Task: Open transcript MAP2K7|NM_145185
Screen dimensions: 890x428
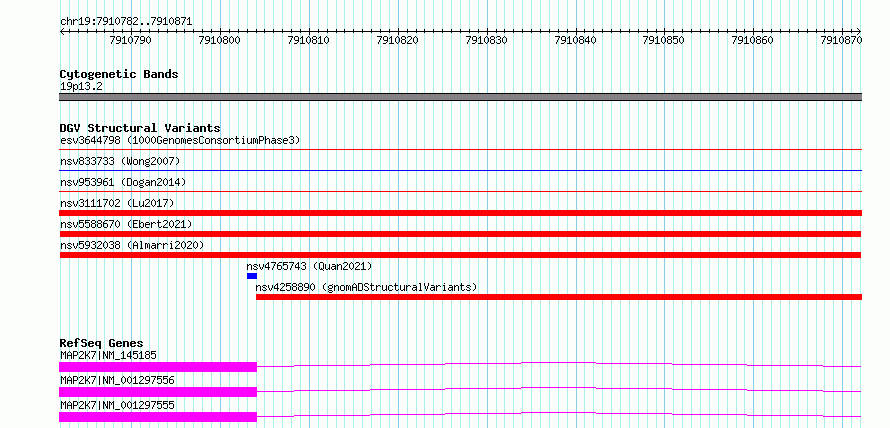Action: pos(108,356)
